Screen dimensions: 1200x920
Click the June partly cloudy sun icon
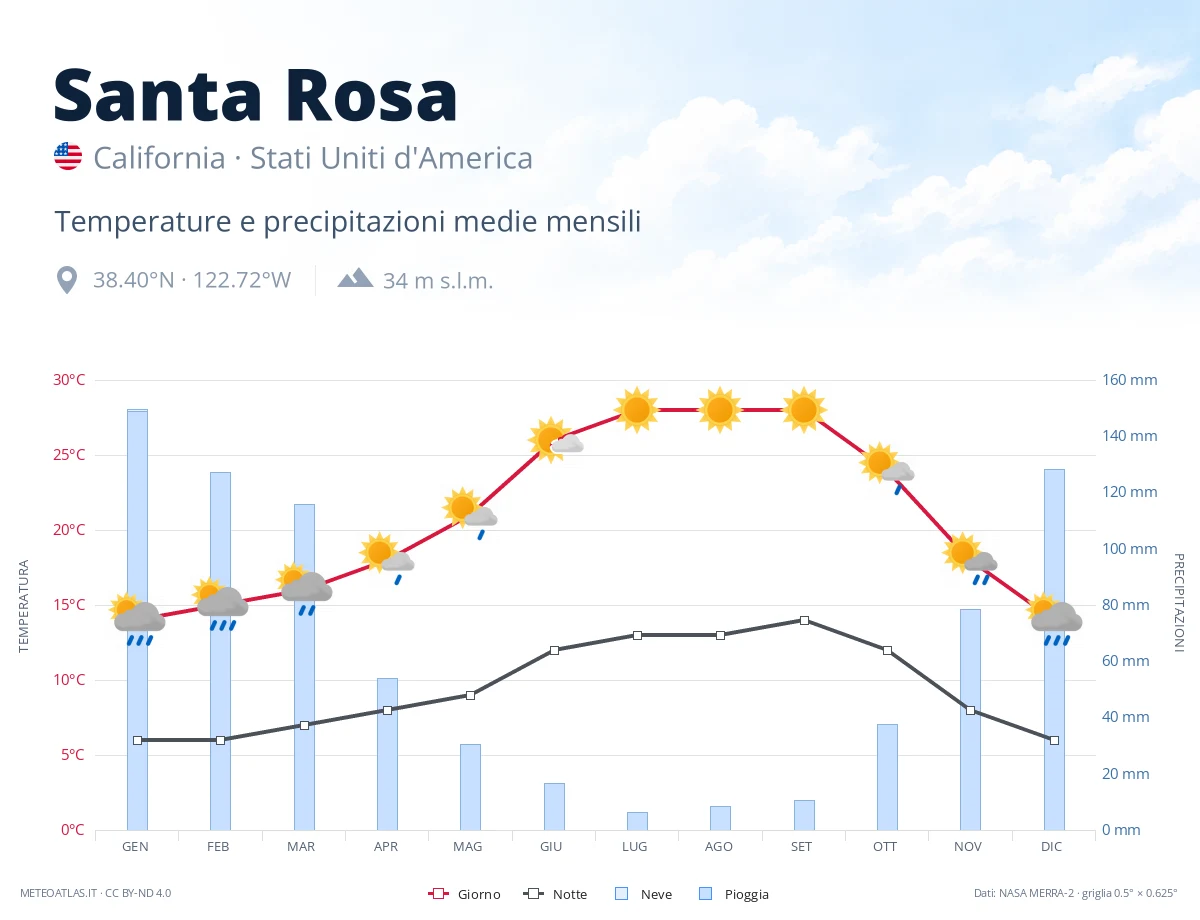tap(554, 440)
